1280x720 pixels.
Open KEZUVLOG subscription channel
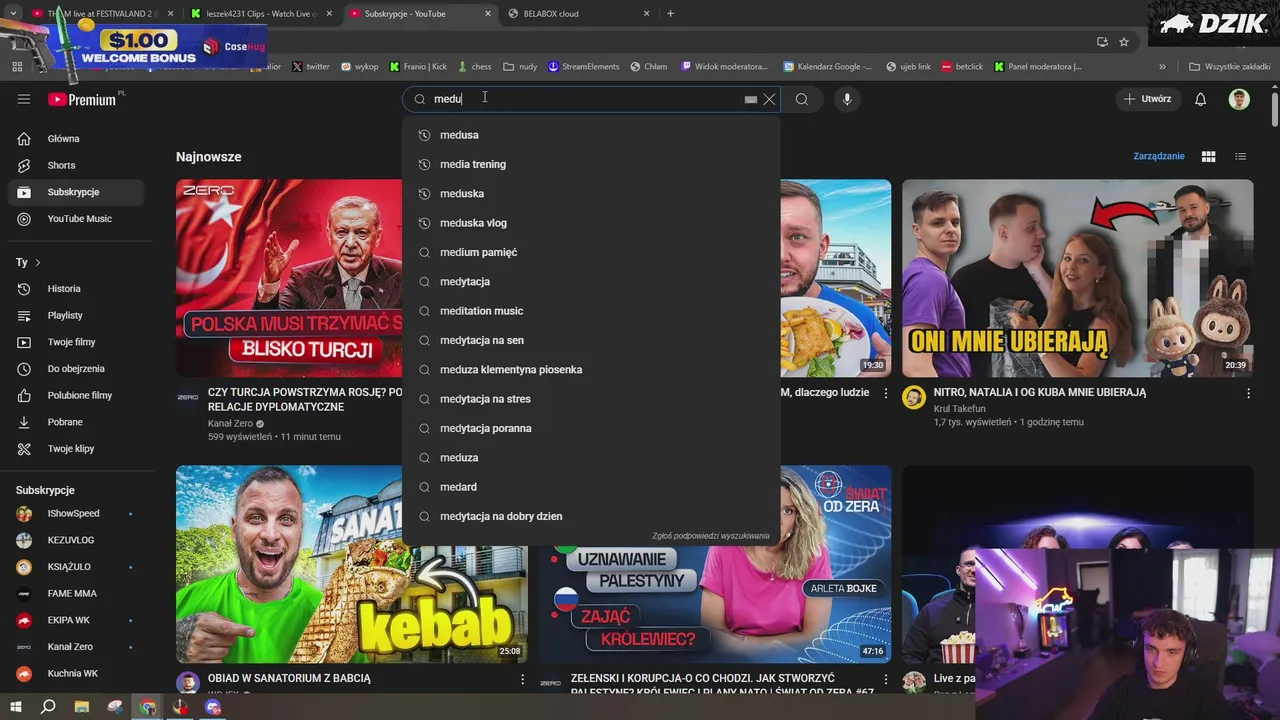(77, 540)
